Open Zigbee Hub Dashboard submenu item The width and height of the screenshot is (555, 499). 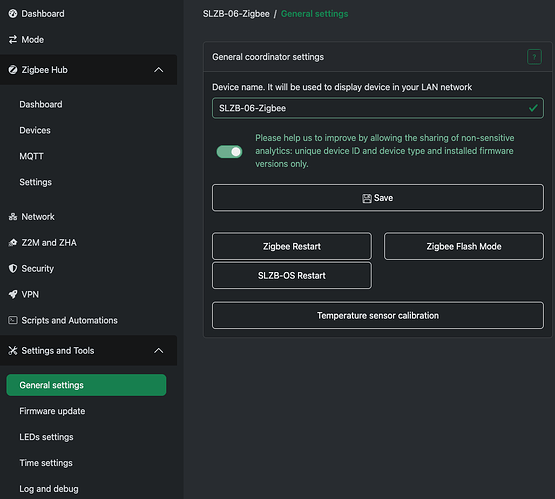click(x=41, y=104)
